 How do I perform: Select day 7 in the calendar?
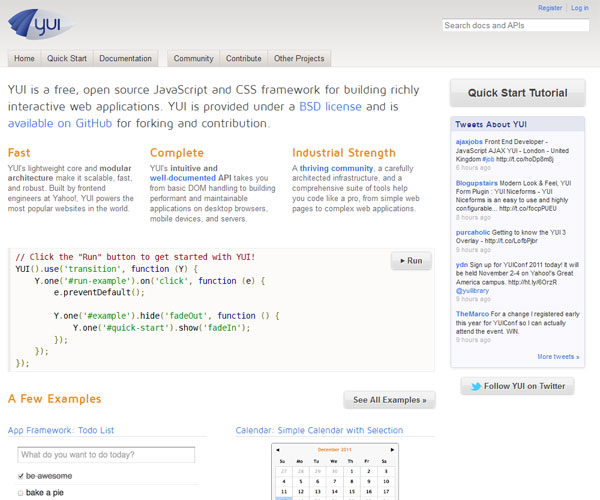pyautogui.click(x=335, y=482)
